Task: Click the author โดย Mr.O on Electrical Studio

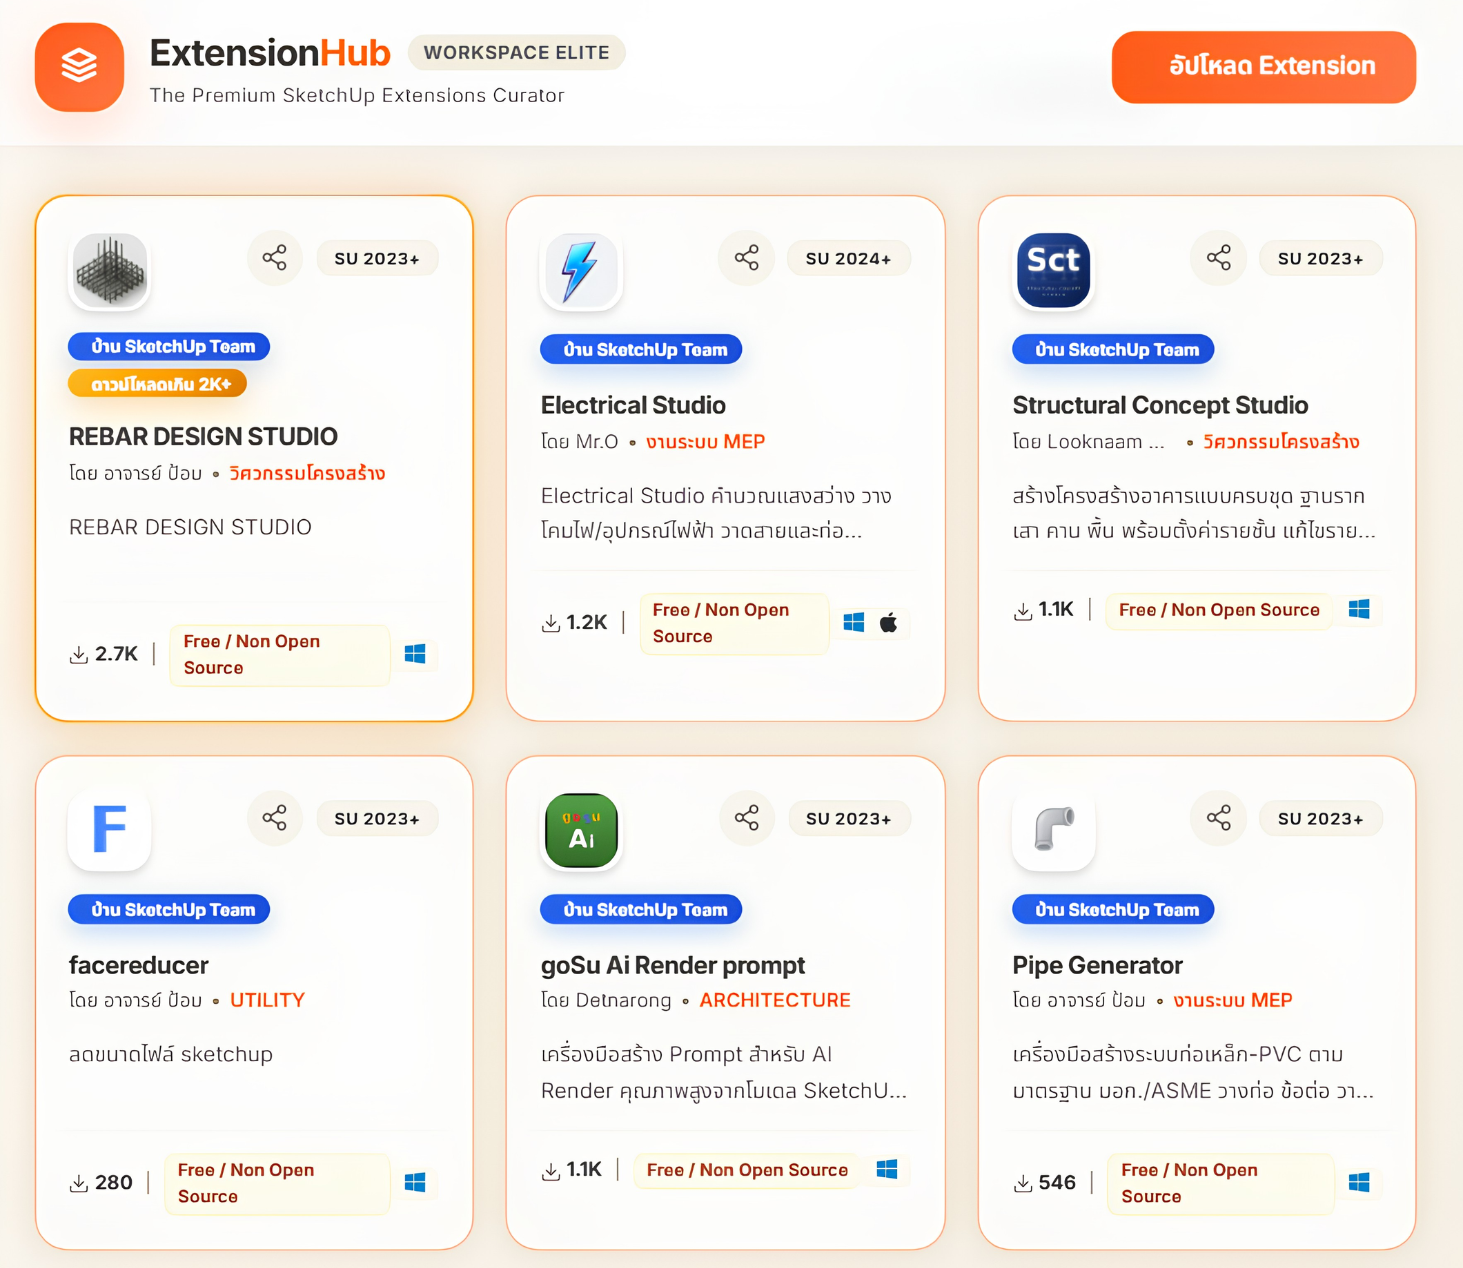Action: coord(580,441)
